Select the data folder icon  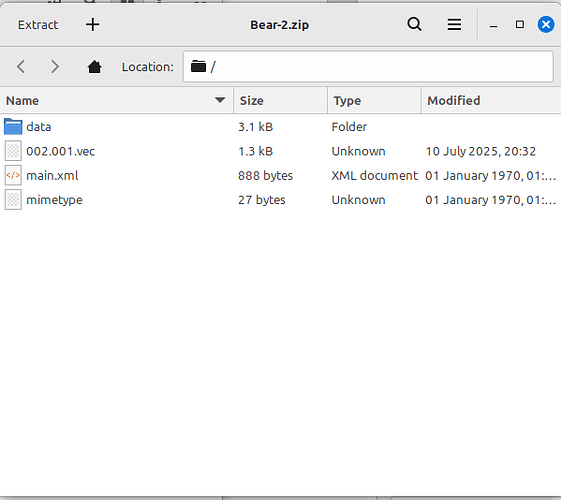tap(13, 127)
